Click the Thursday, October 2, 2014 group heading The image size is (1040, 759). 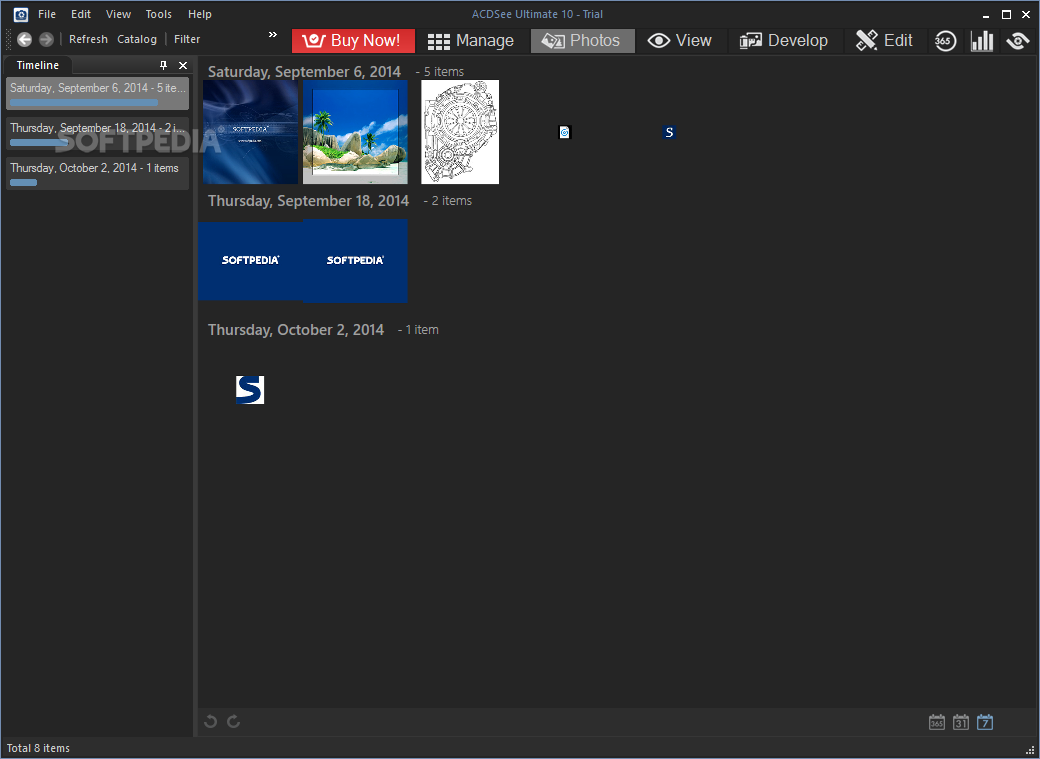(296, 330)
